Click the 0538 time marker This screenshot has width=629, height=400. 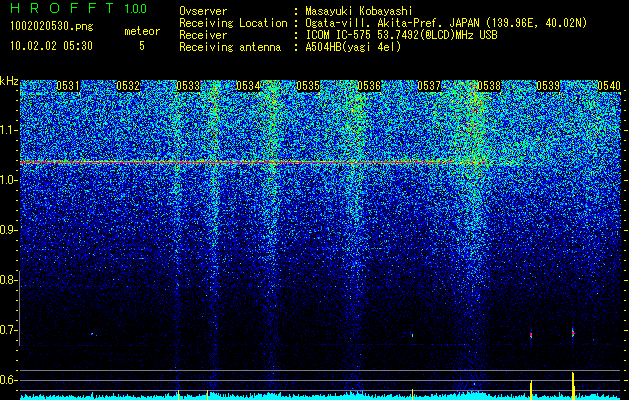pos(489,86)
